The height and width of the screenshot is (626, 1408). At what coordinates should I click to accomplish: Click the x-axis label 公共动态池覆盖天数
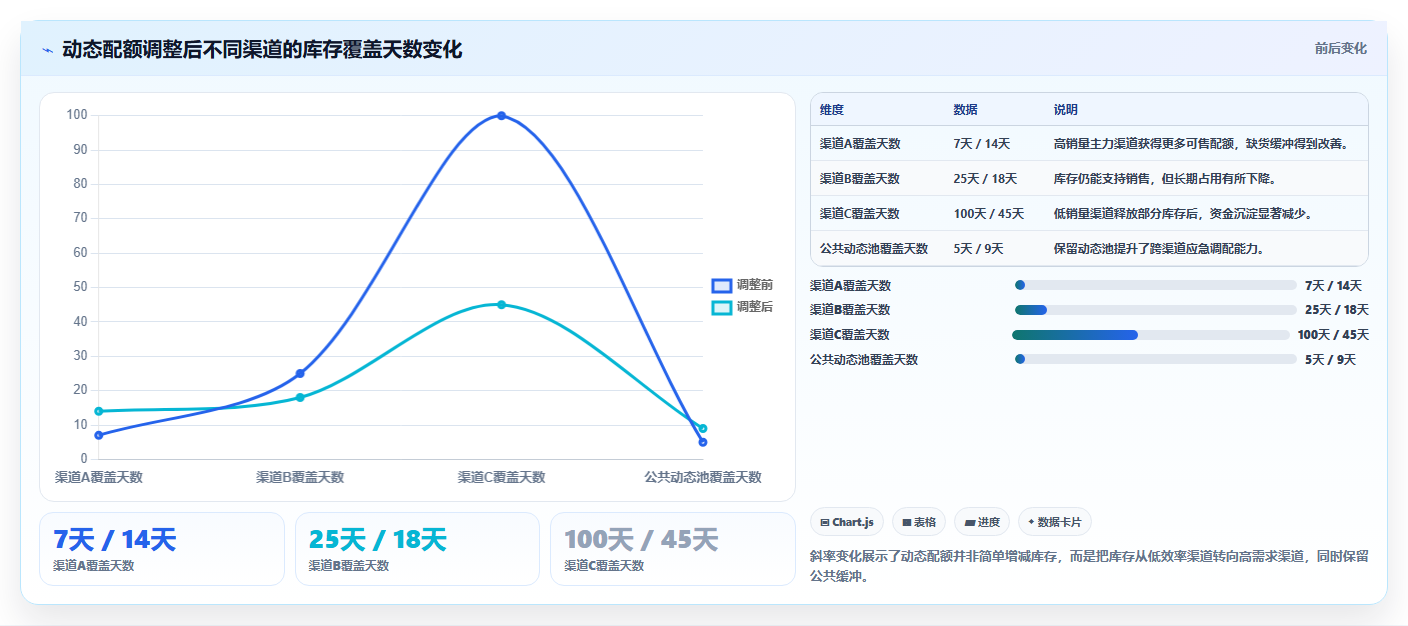tap(703, 478)
